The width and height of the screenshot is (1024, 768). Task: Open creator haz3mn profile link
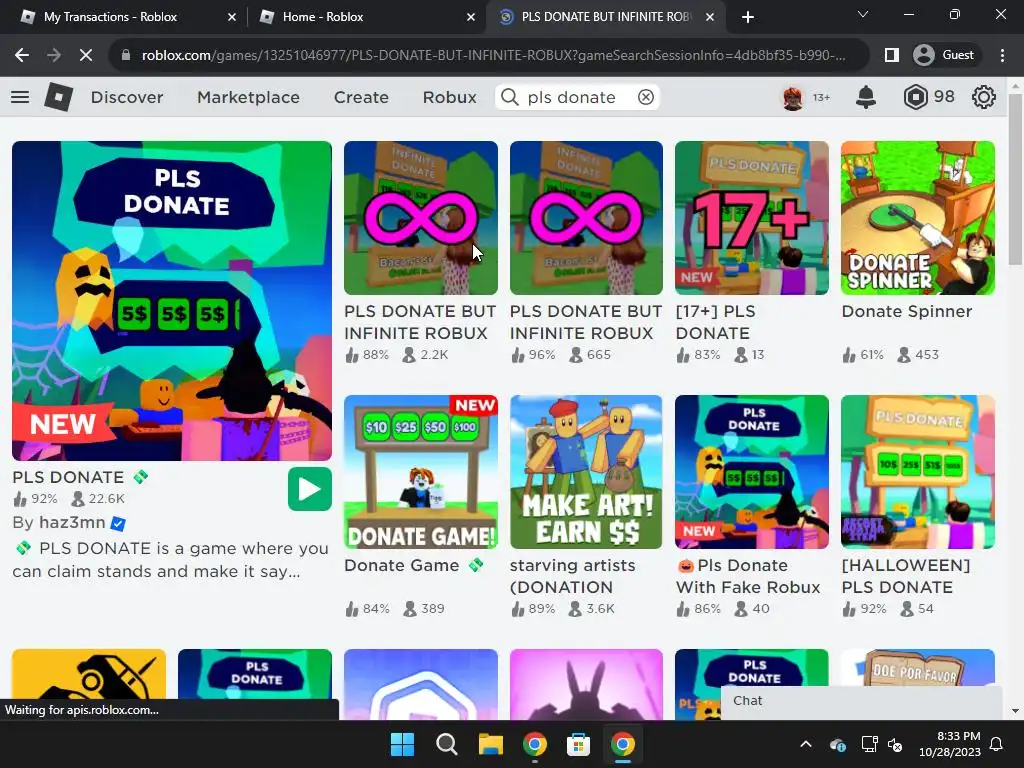point(72,522)
